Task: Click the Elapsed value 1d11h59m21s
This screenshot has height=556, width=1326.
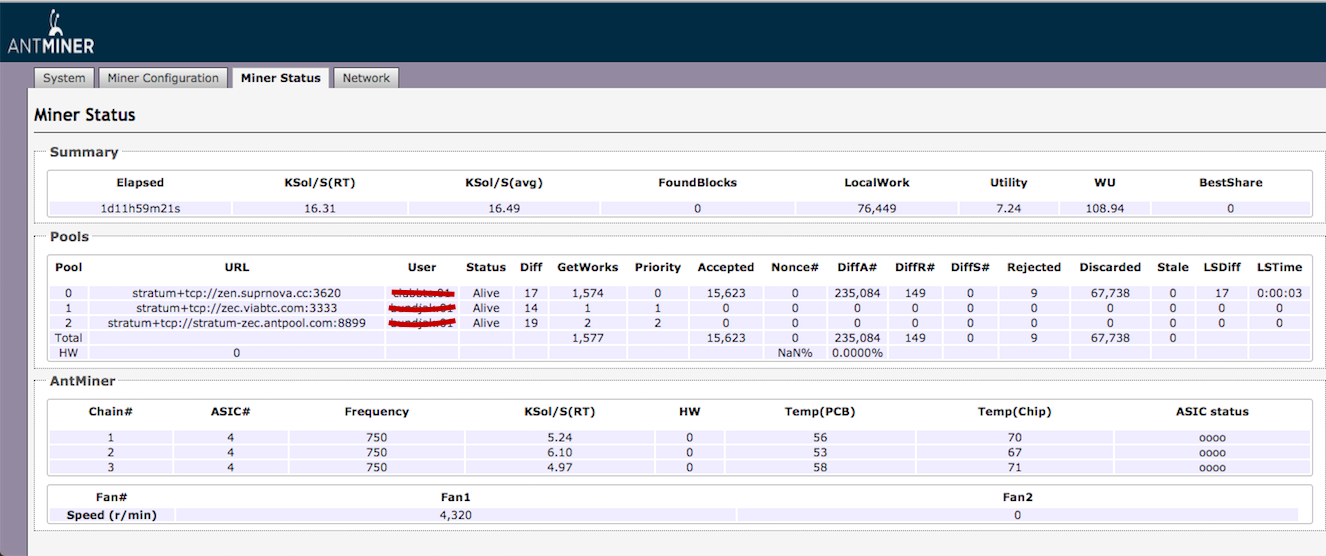Action: tap(140, 209)
